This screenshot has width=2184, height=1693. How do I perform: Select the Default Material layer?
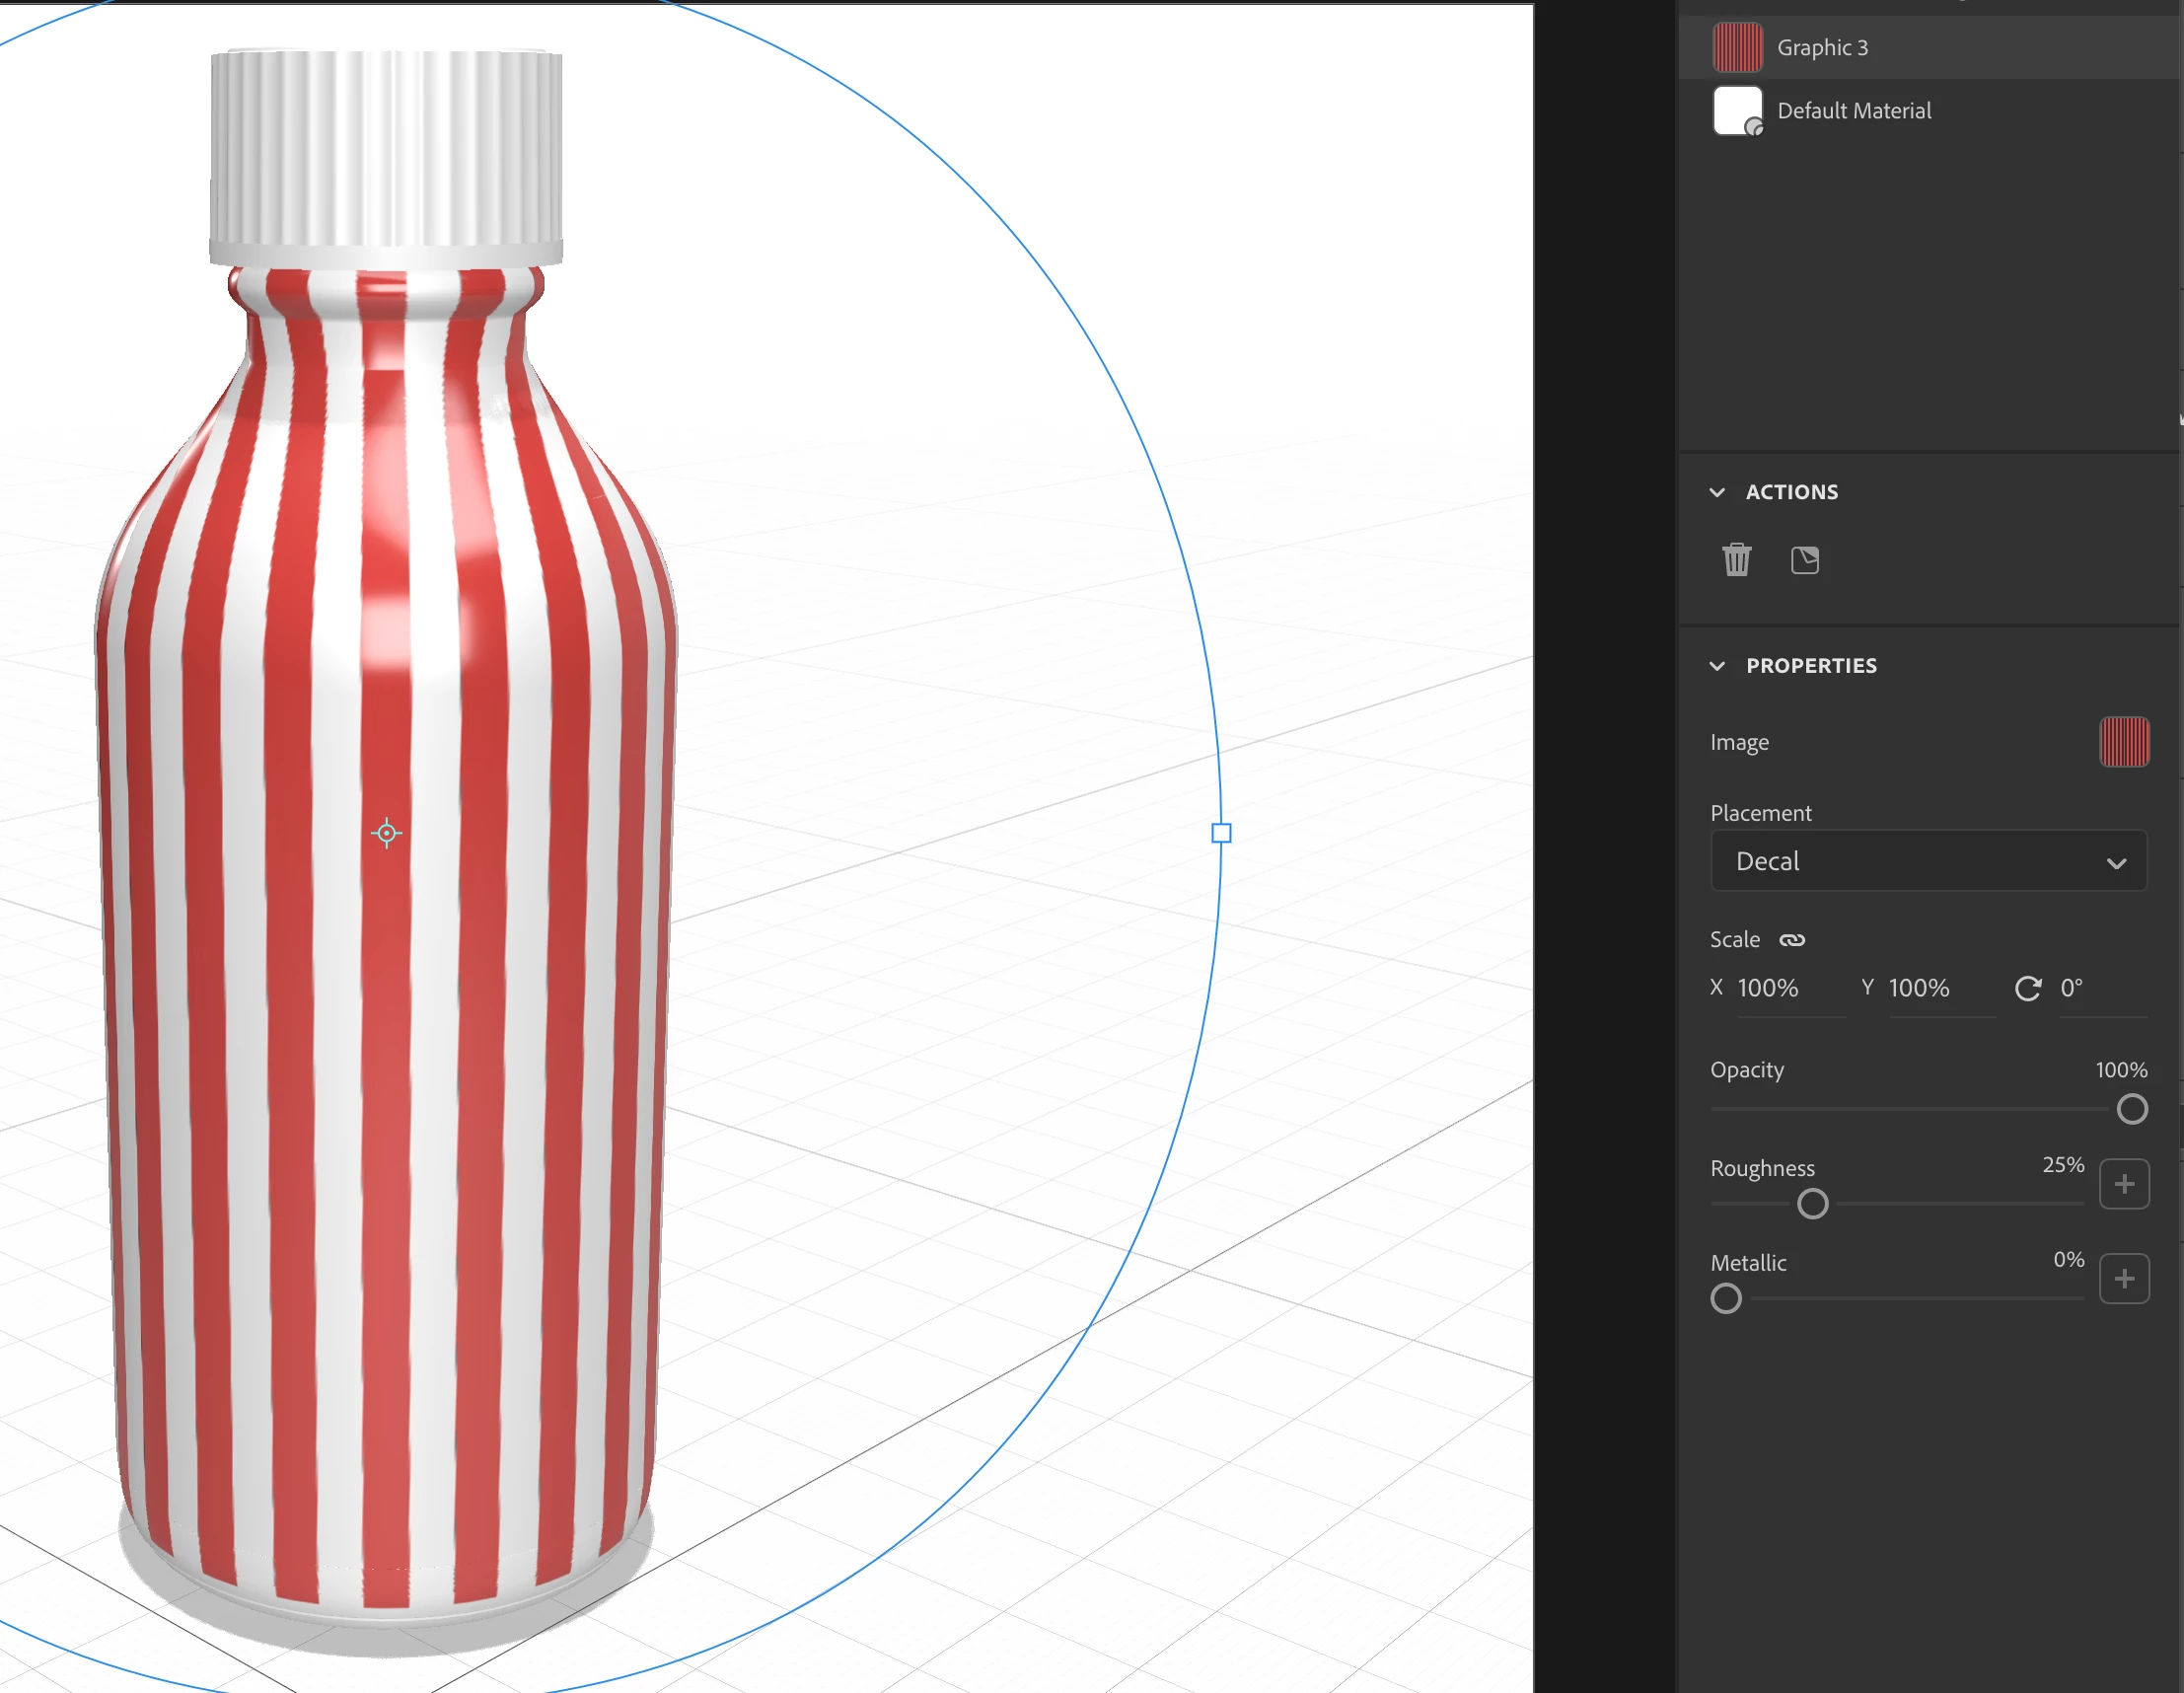click(1853, 111)
